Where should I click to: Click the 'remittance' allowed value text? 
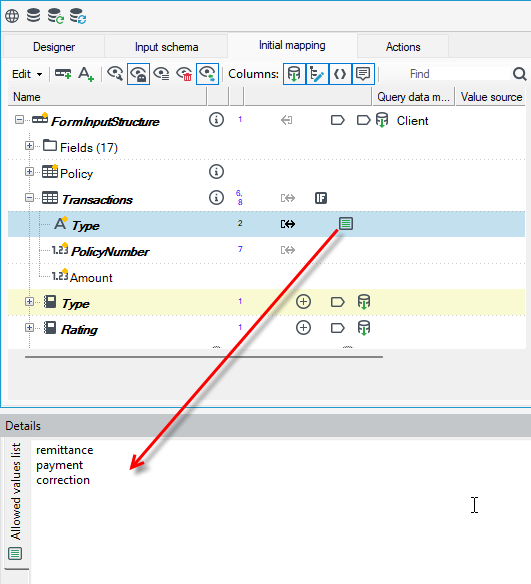pyautogui.click(x=64, y=450)
